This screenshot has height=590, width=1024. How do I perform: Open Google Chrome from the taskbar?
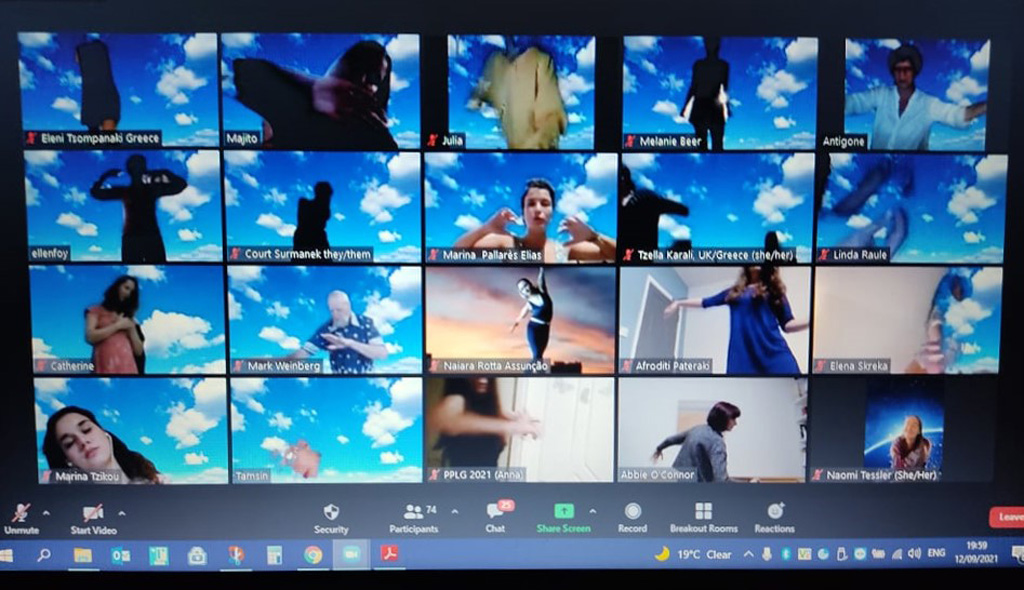pyautogui.click(x=313, y=555)
